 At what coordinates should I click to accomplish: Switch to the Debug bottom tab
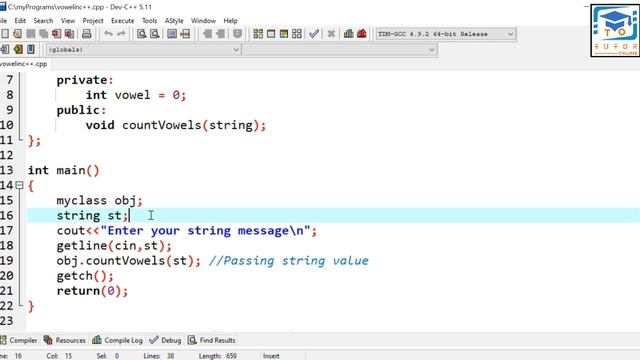tap(165, 340)
